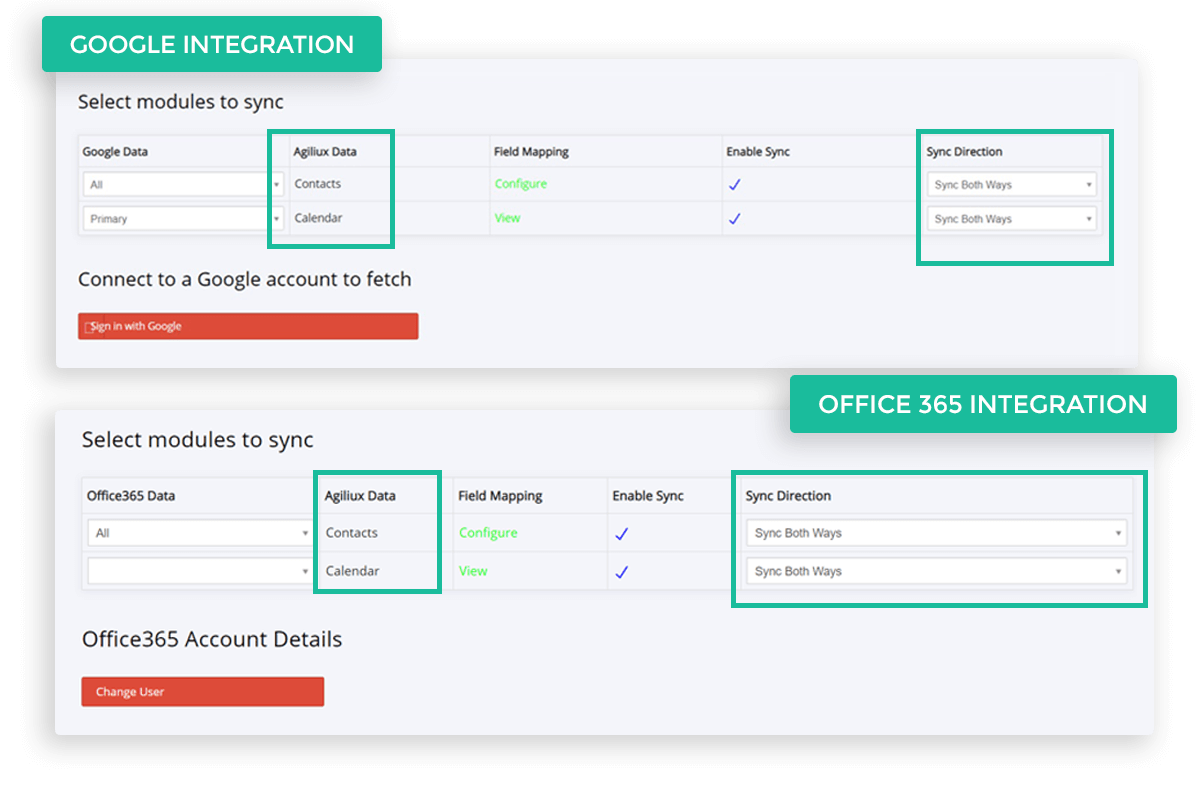The height and width of the screenshot is (786, 1200).
Task: Open Office365 Contacts Sync Direction dropdown
Action: pyautogui.click(x=936, y=533)
